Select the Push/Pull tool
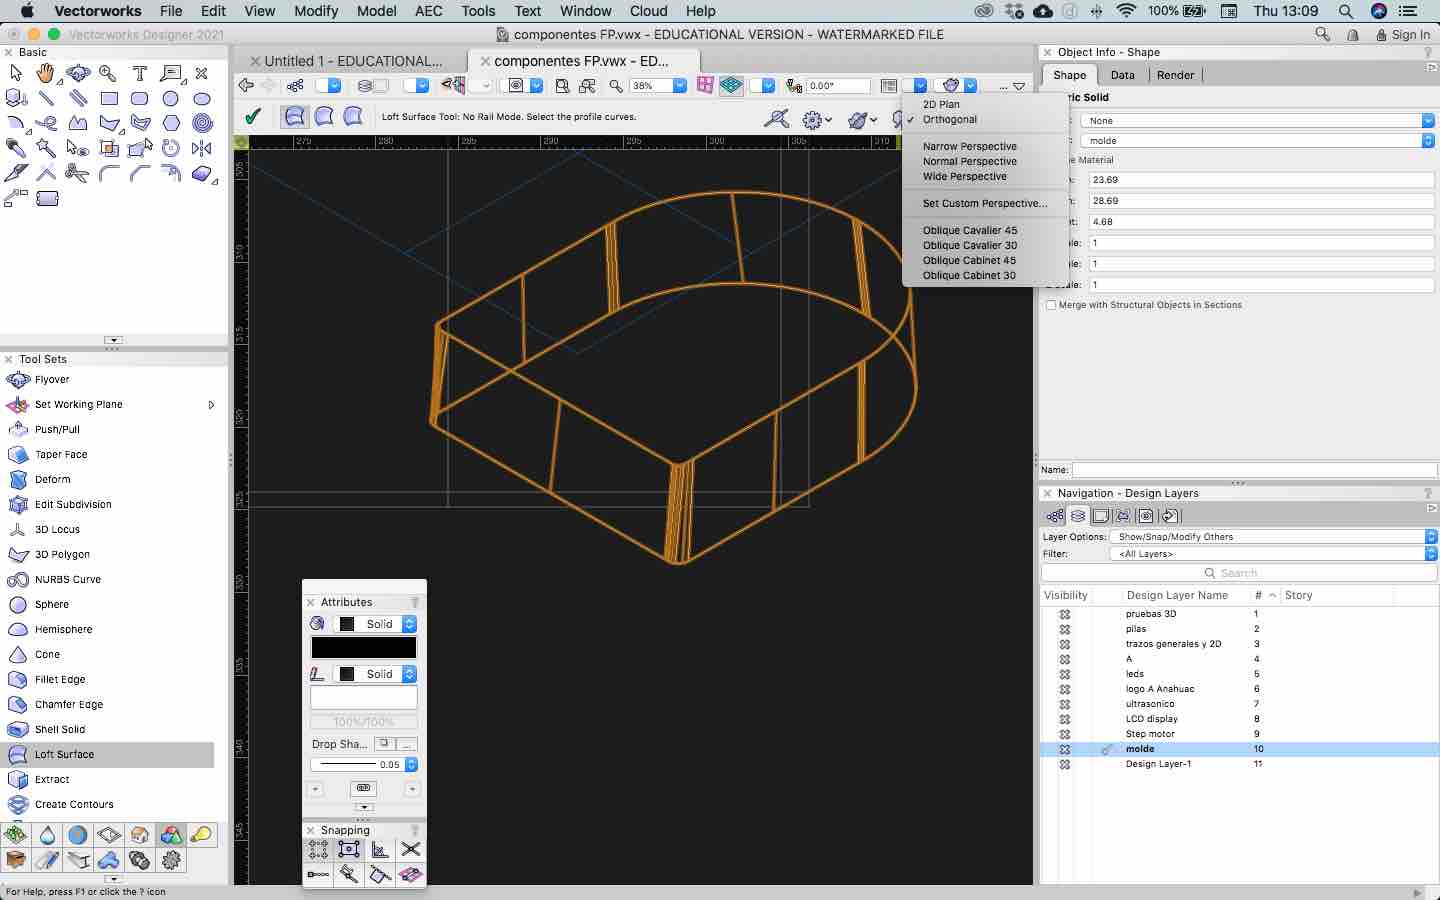Screen dimensions: 1440x900 (x=57, y=429)
